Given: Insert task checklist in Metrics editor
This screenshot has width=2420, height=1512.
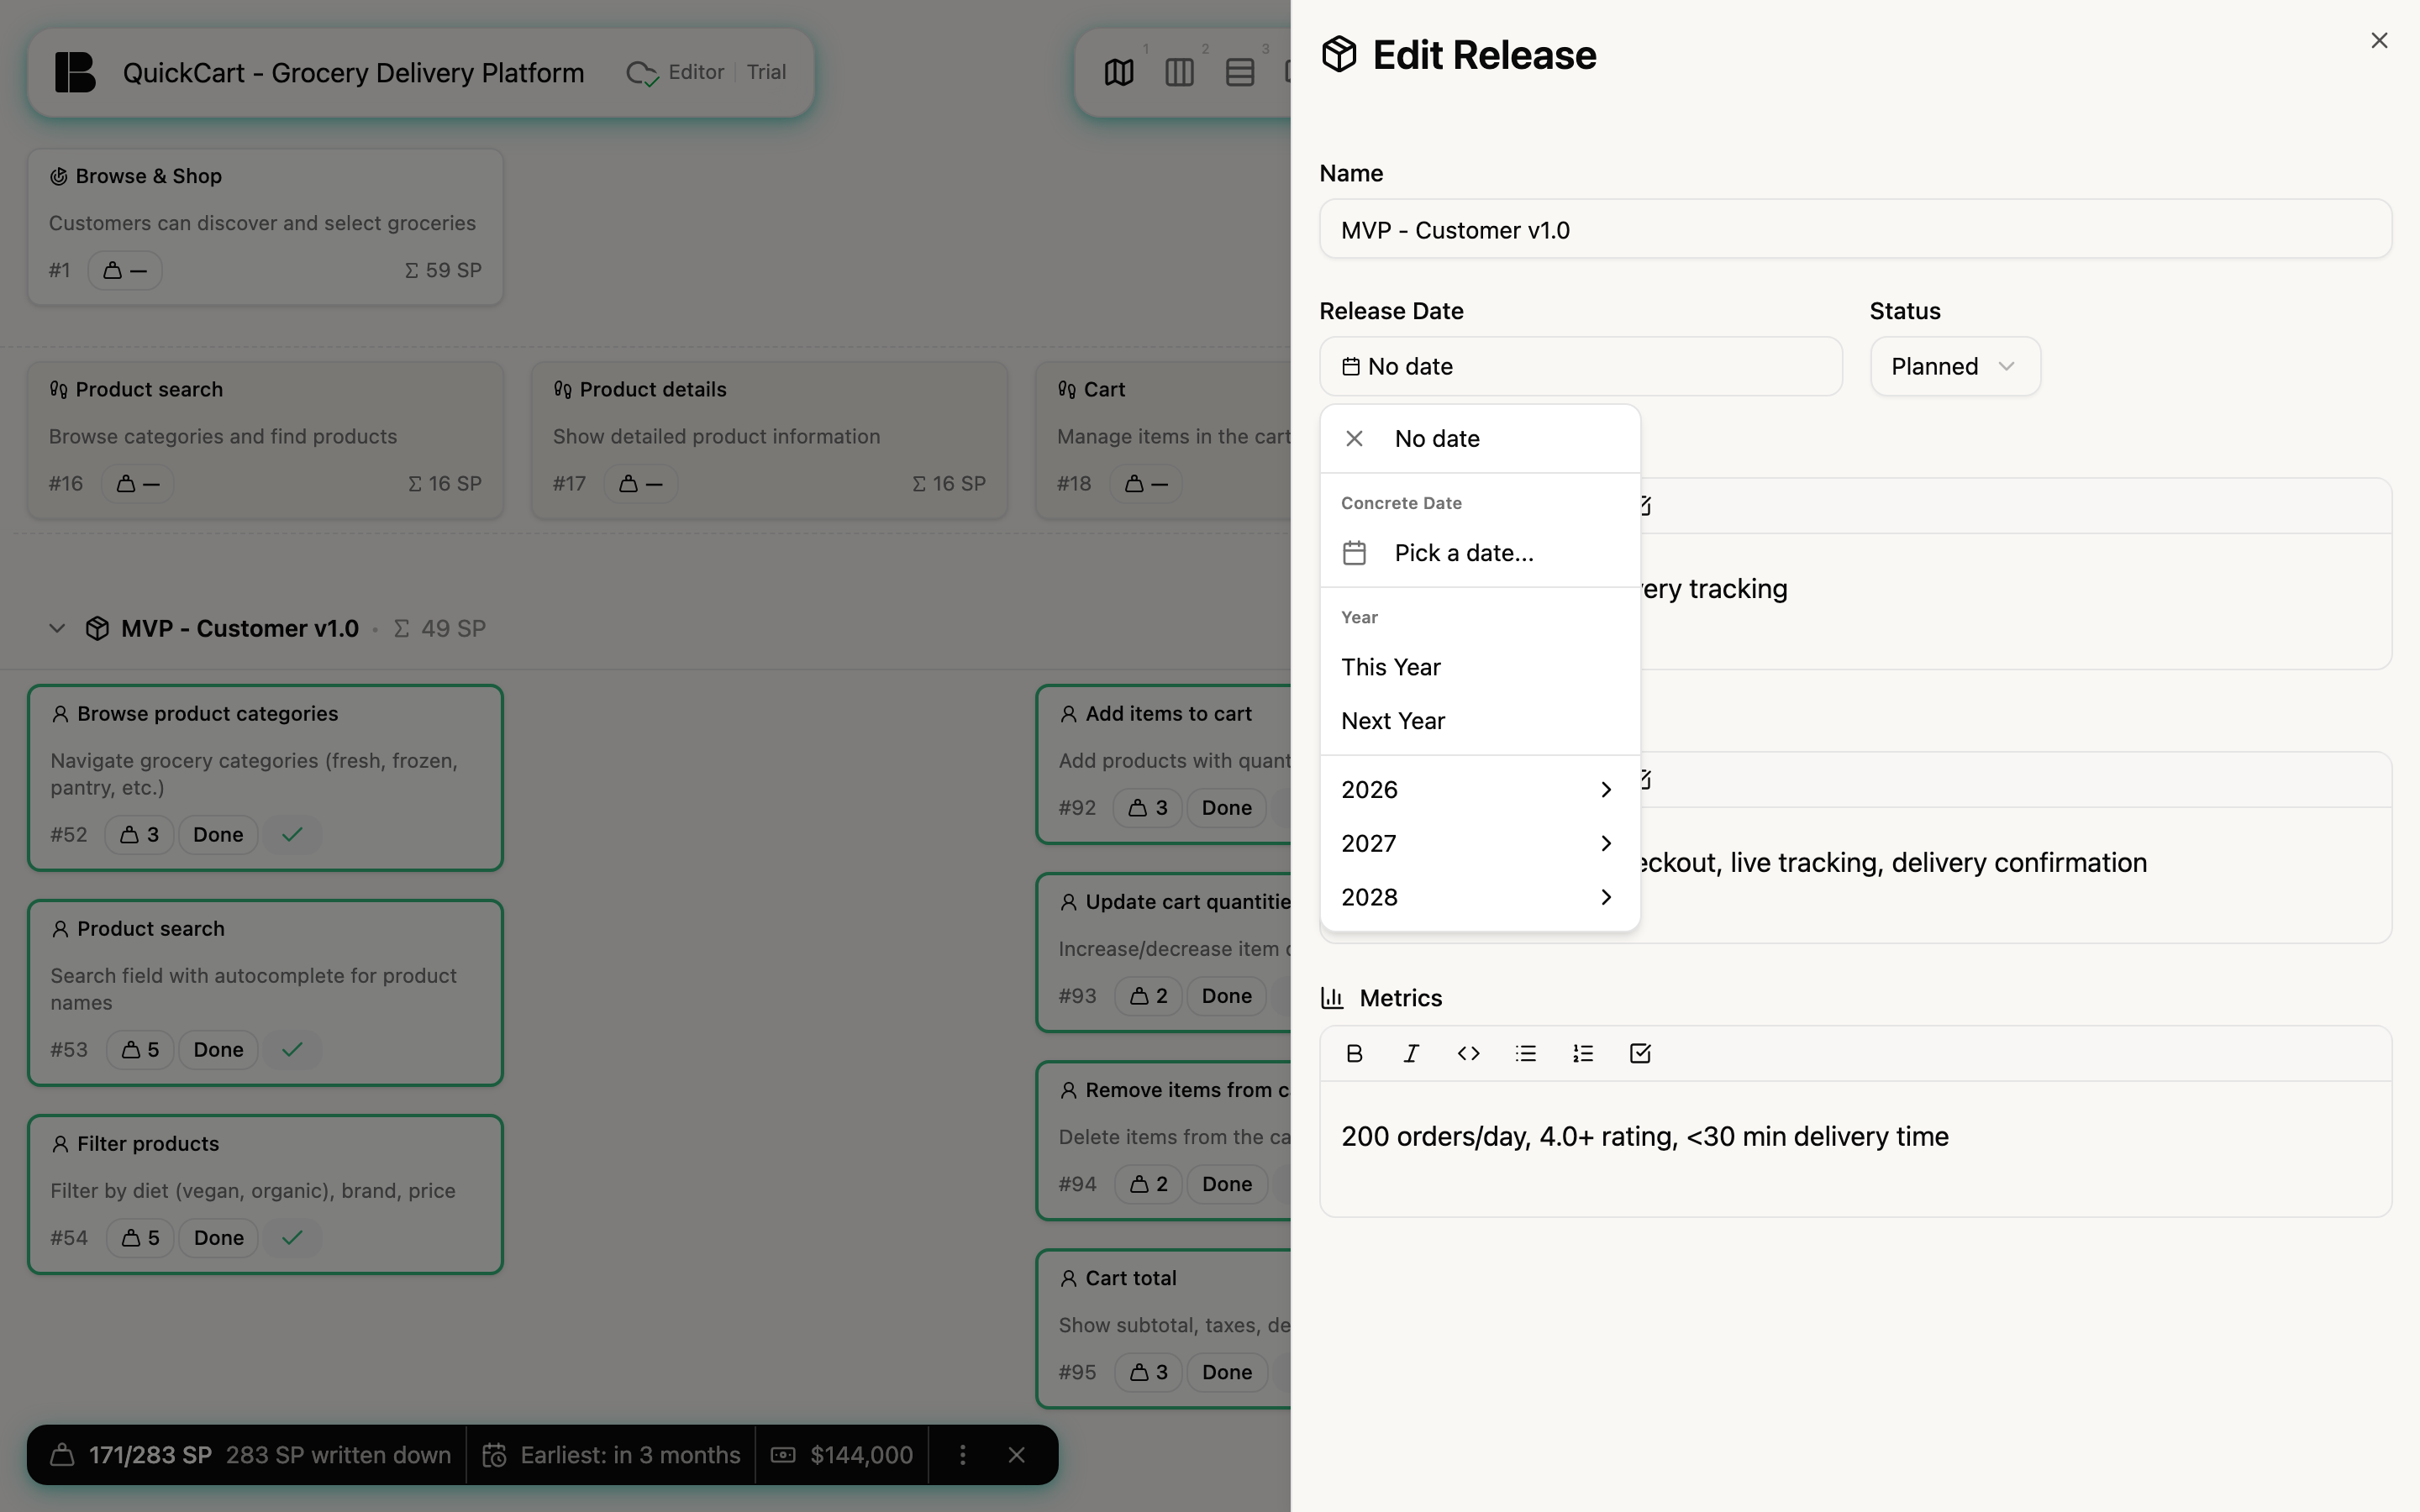Looking at the screenshot, I should [x=1640, y=1053].
